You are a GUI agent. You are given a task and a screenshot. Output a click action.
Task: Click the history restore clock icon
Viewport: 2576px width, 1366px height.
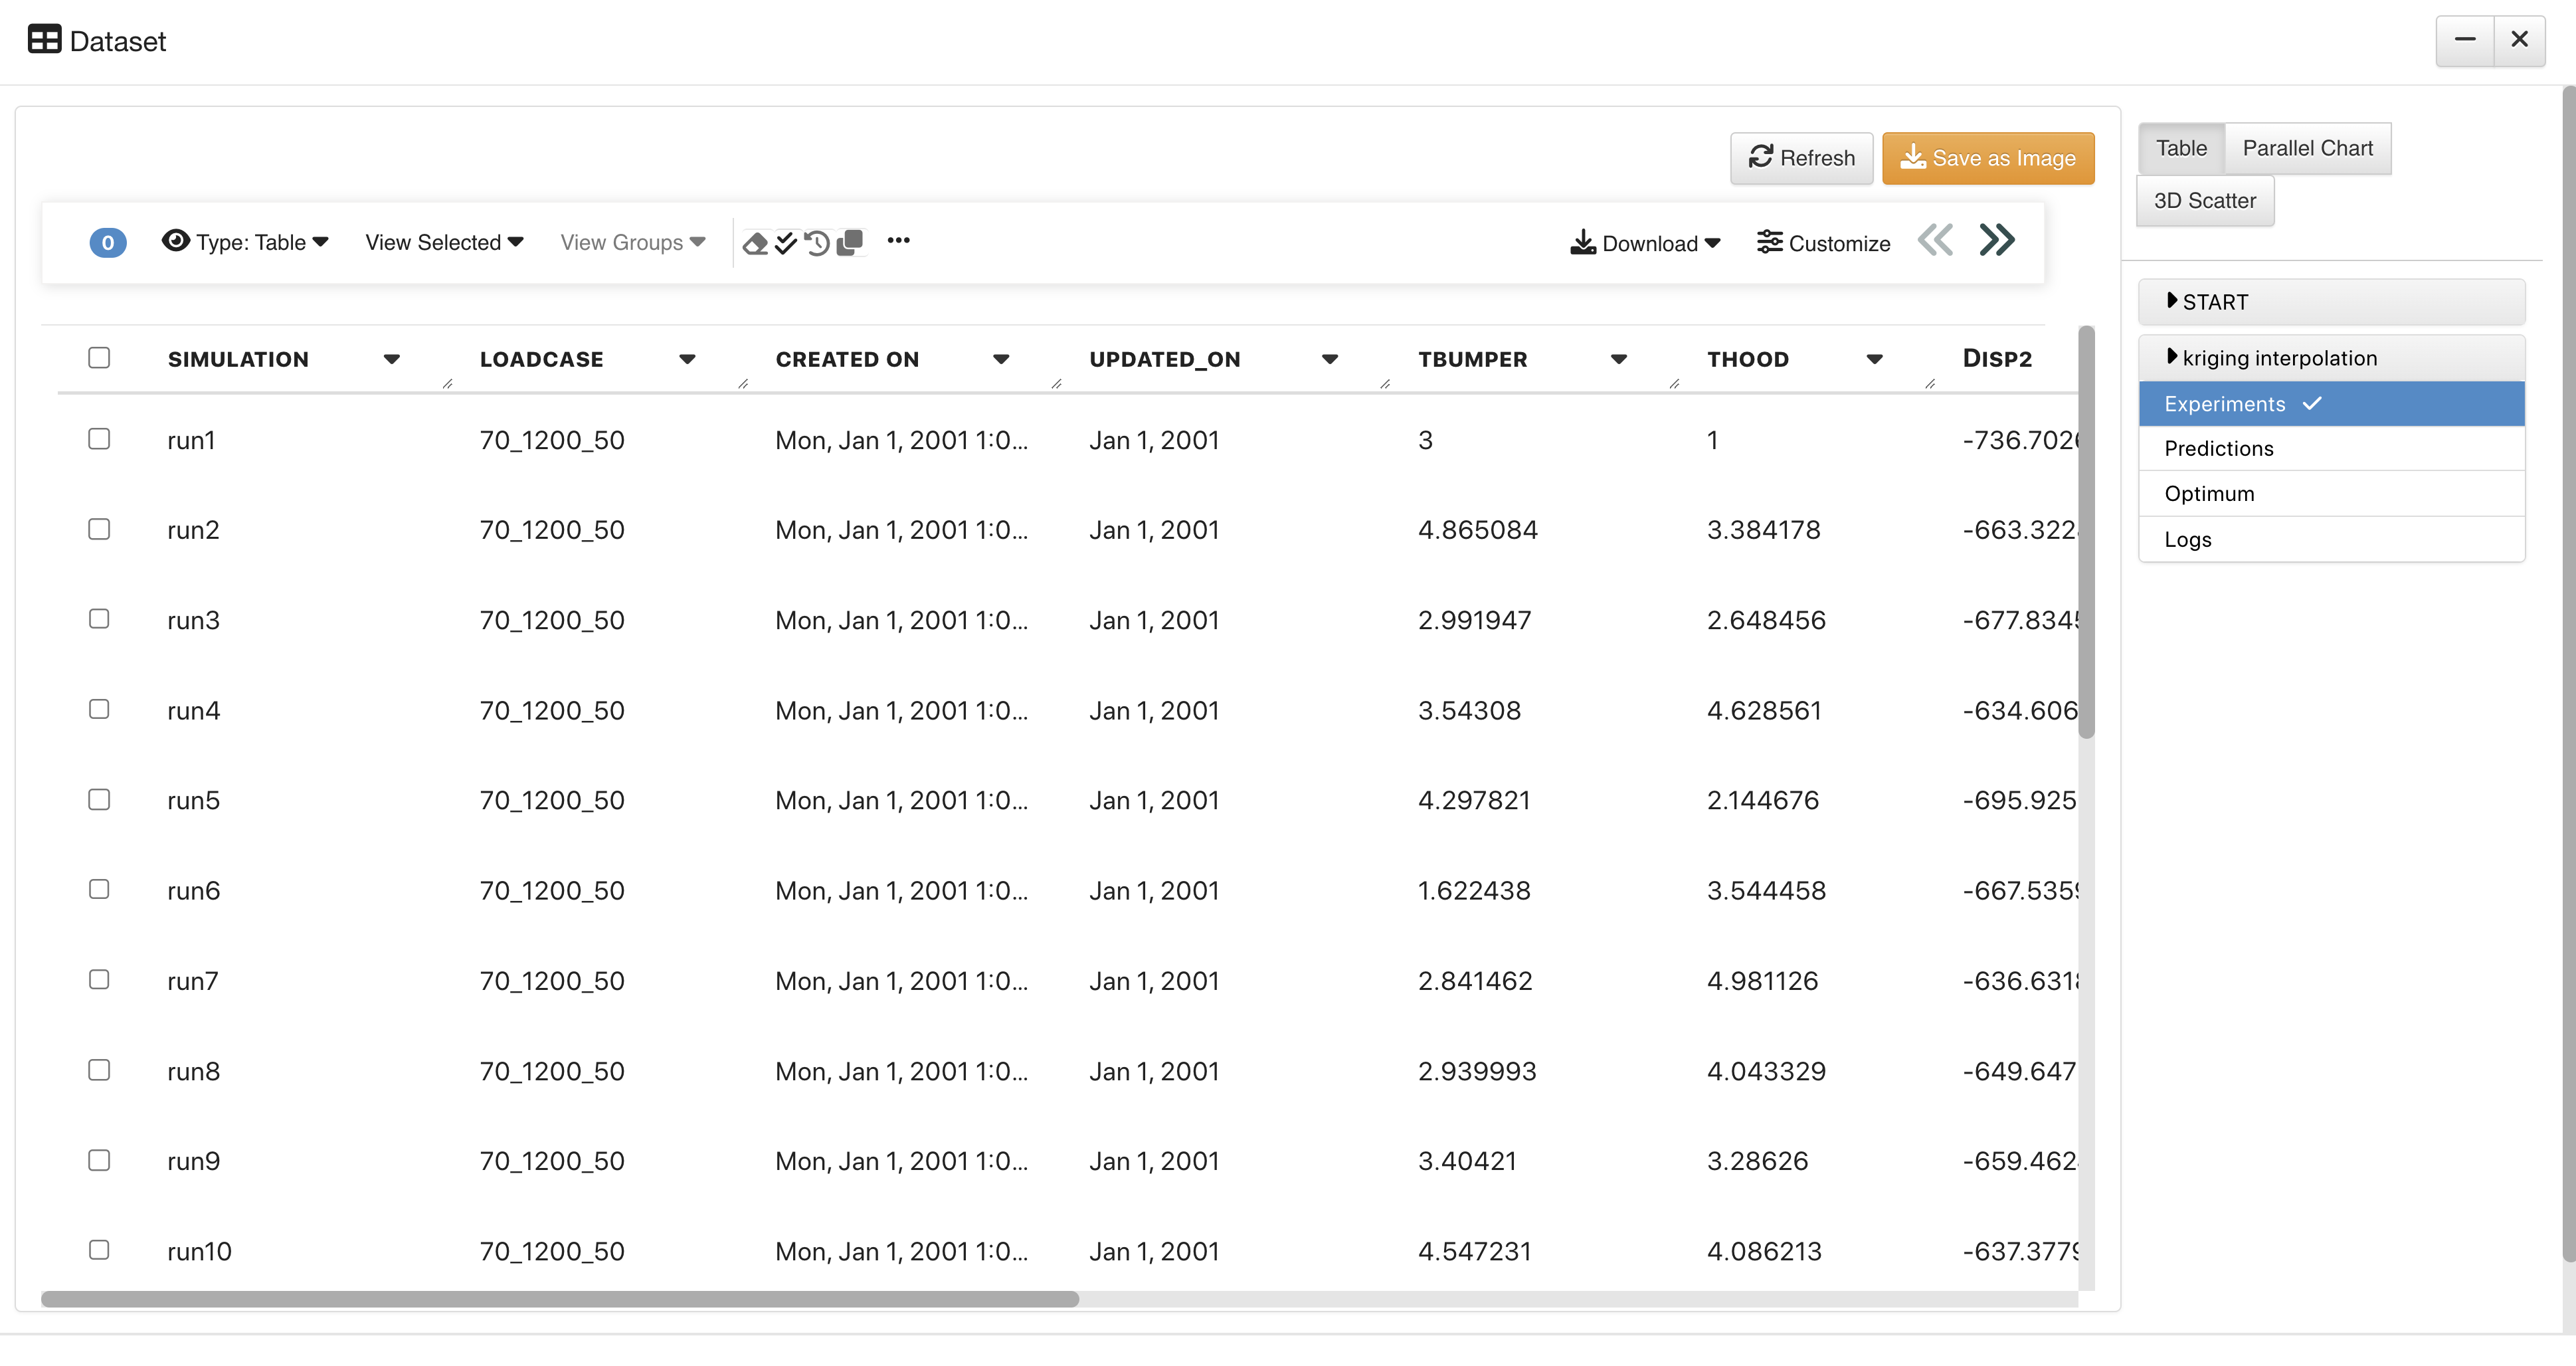[x=817, y=243]
